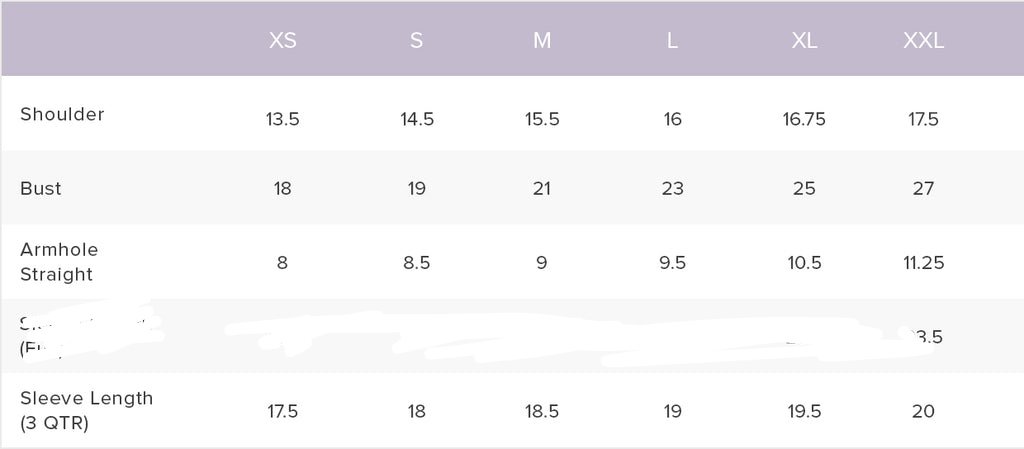Select the Armhole value 11.25
Screen dimensions: 1024x449
click(x=923, y=263)
